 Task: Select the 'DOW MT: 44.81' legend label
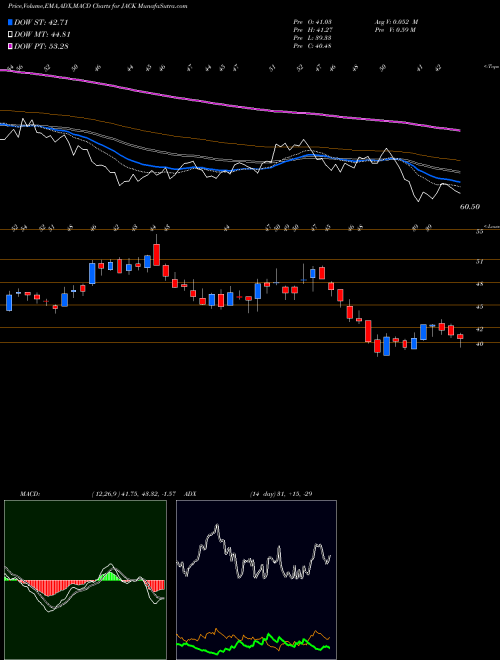(41, 35)
